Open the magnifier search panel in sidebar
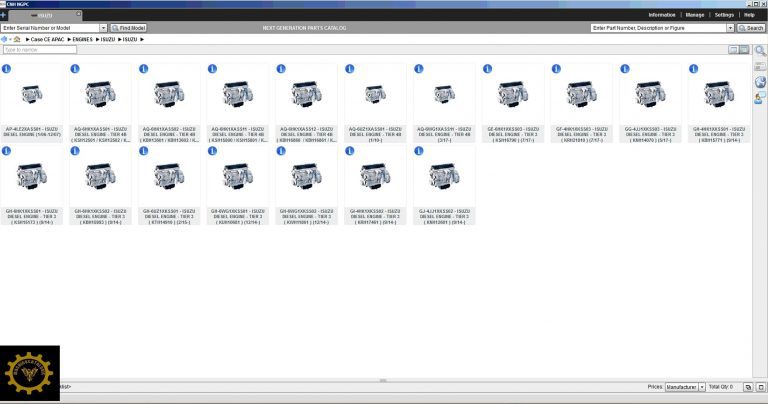 tap(760, 50)
